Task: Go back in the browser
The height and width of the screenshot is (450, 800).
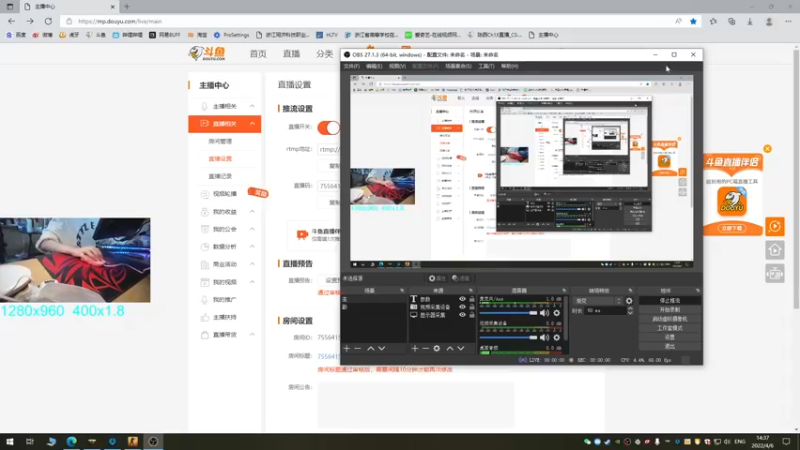Action: (x=12, y=21)
